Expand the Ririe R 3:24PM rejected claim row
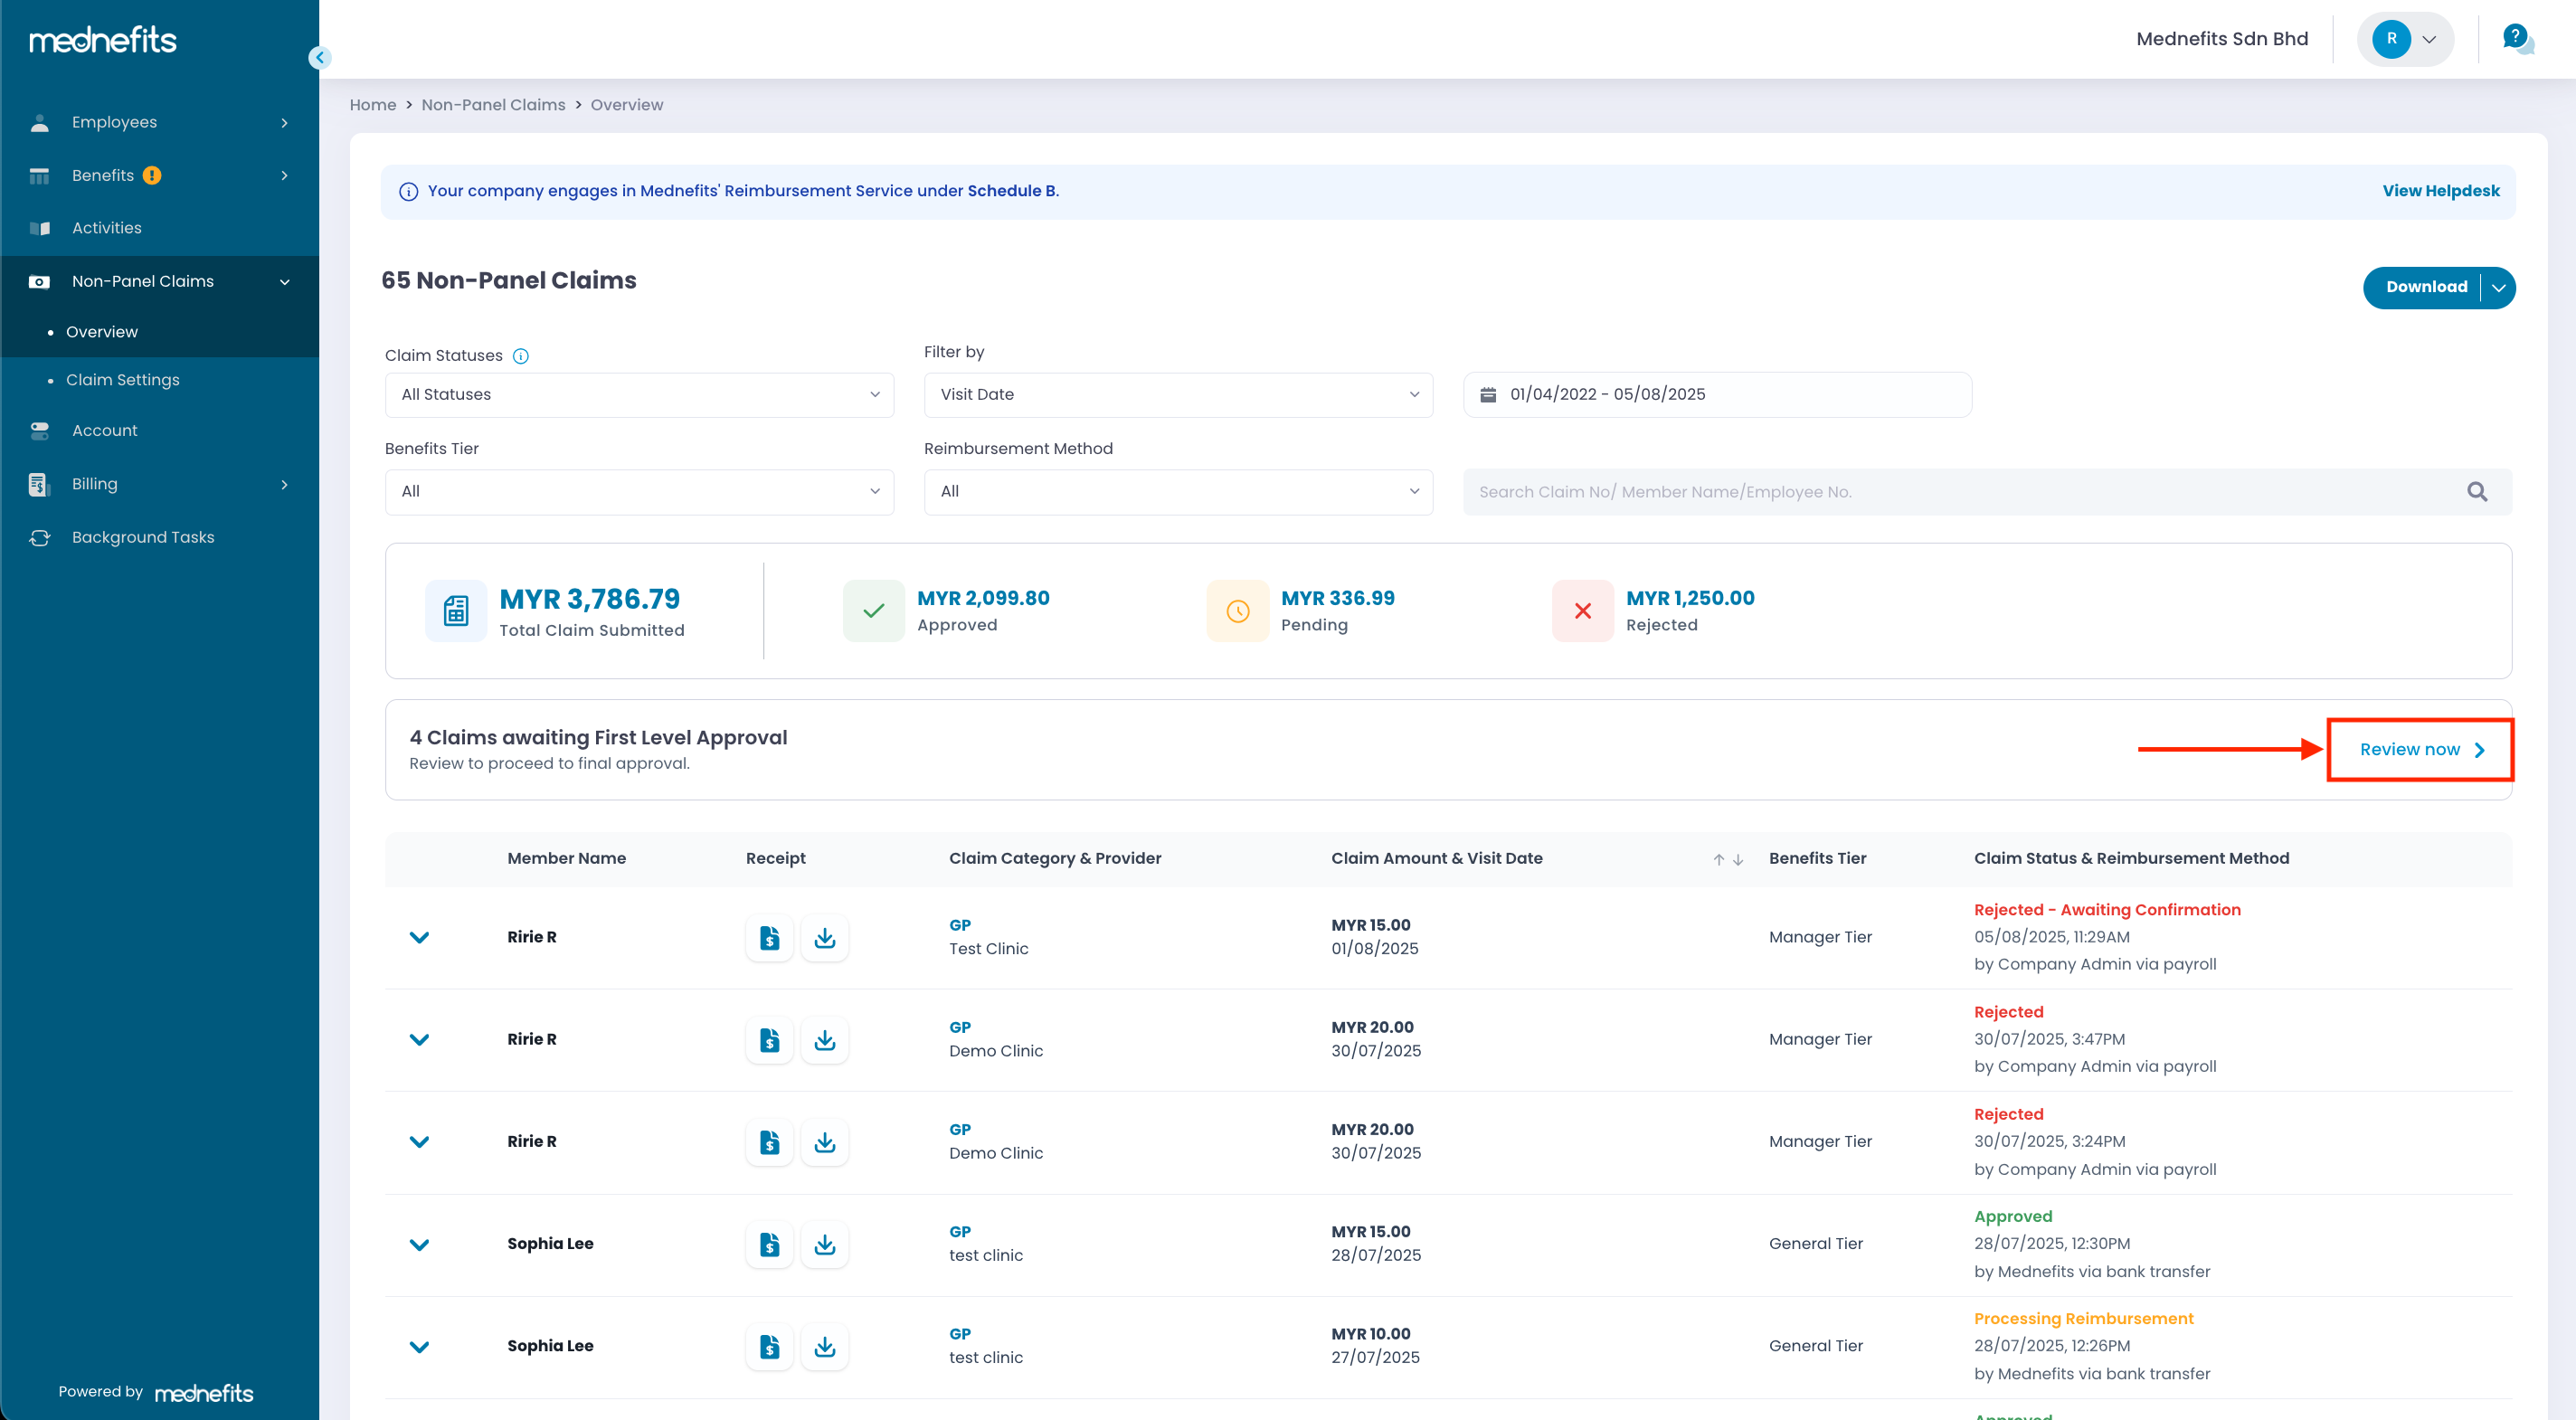Image resolution: width=2576 pixels, height=1420 pixels. click(x=419, y=1142)
